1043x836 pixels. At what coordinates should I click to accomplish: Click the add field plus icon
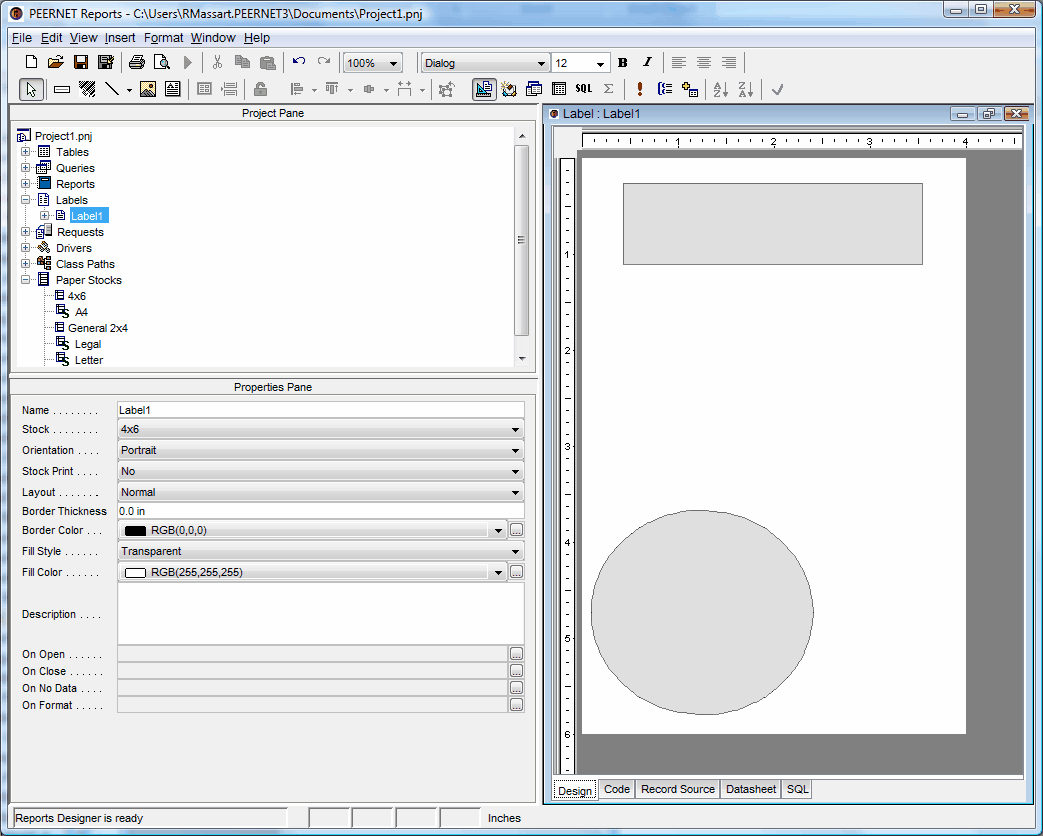[x=690, y=89]
